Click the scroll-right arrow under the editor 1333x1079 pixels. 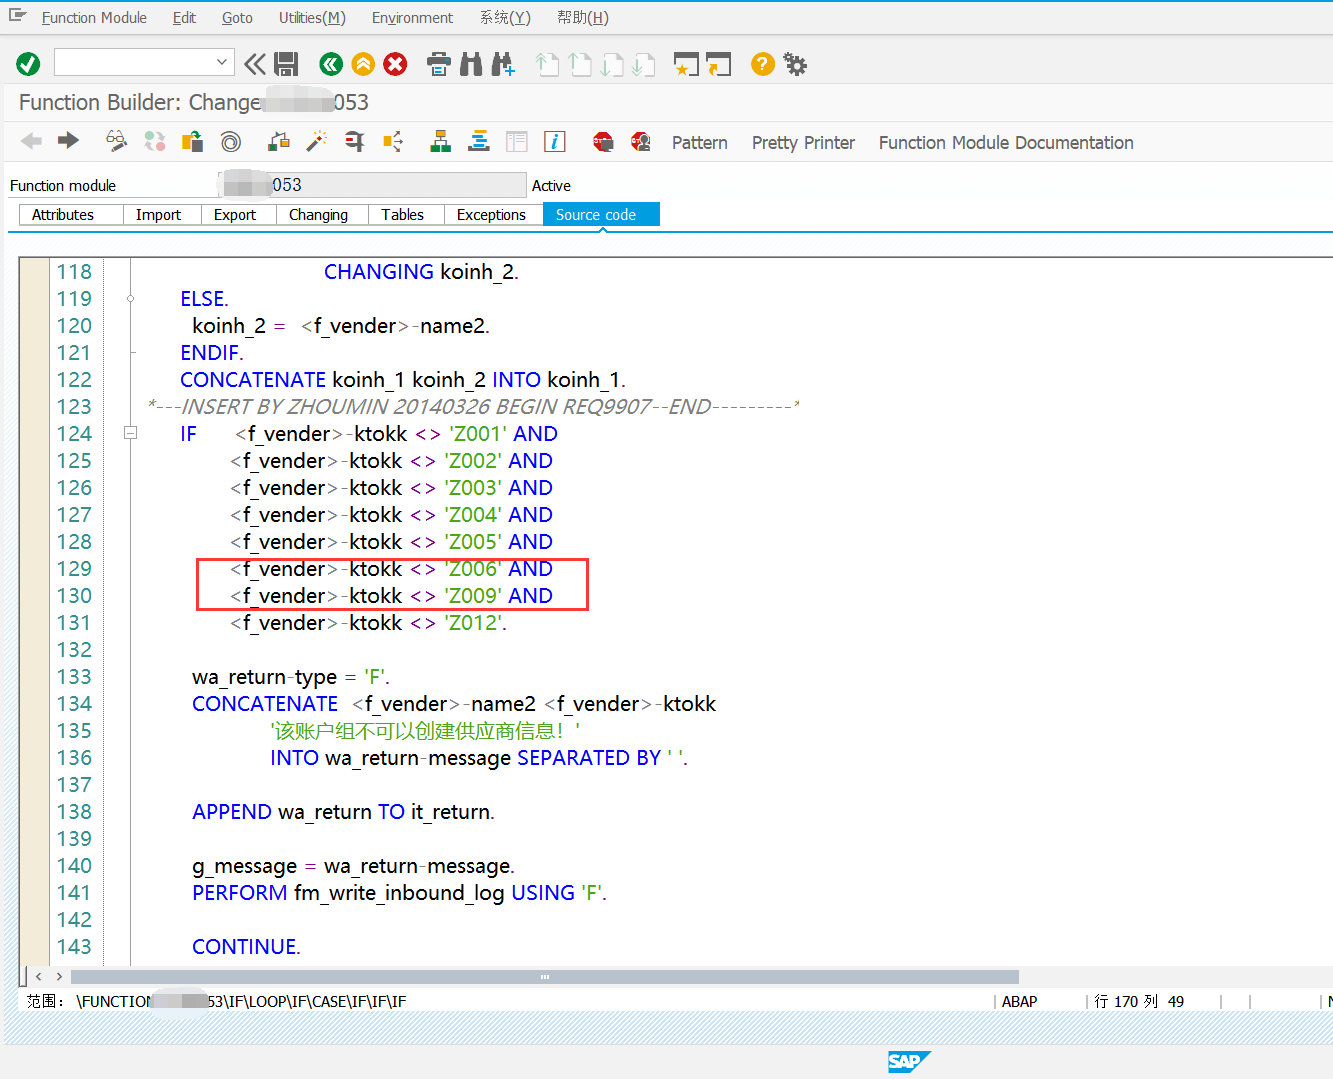point(60,976)
